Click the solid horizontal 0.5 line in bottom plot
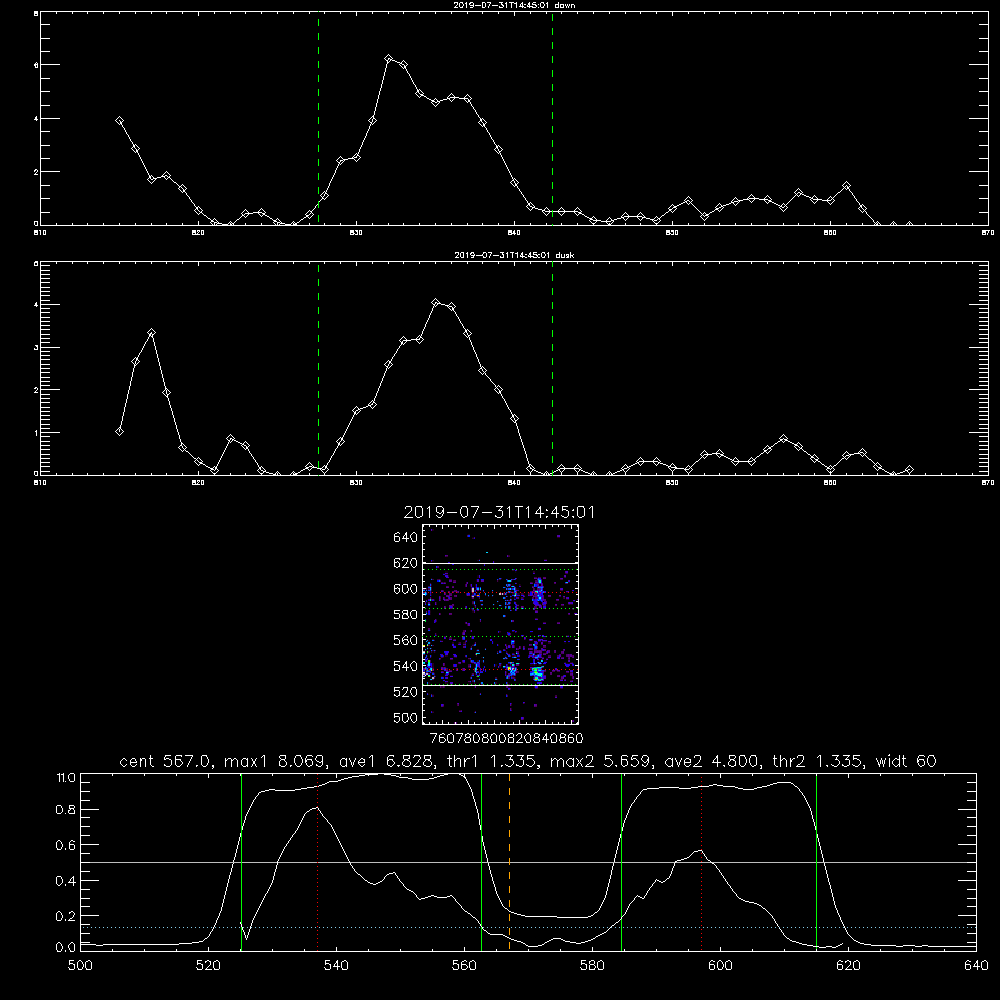Viewport: 1000px width, 1000px height. pos(529,862)
